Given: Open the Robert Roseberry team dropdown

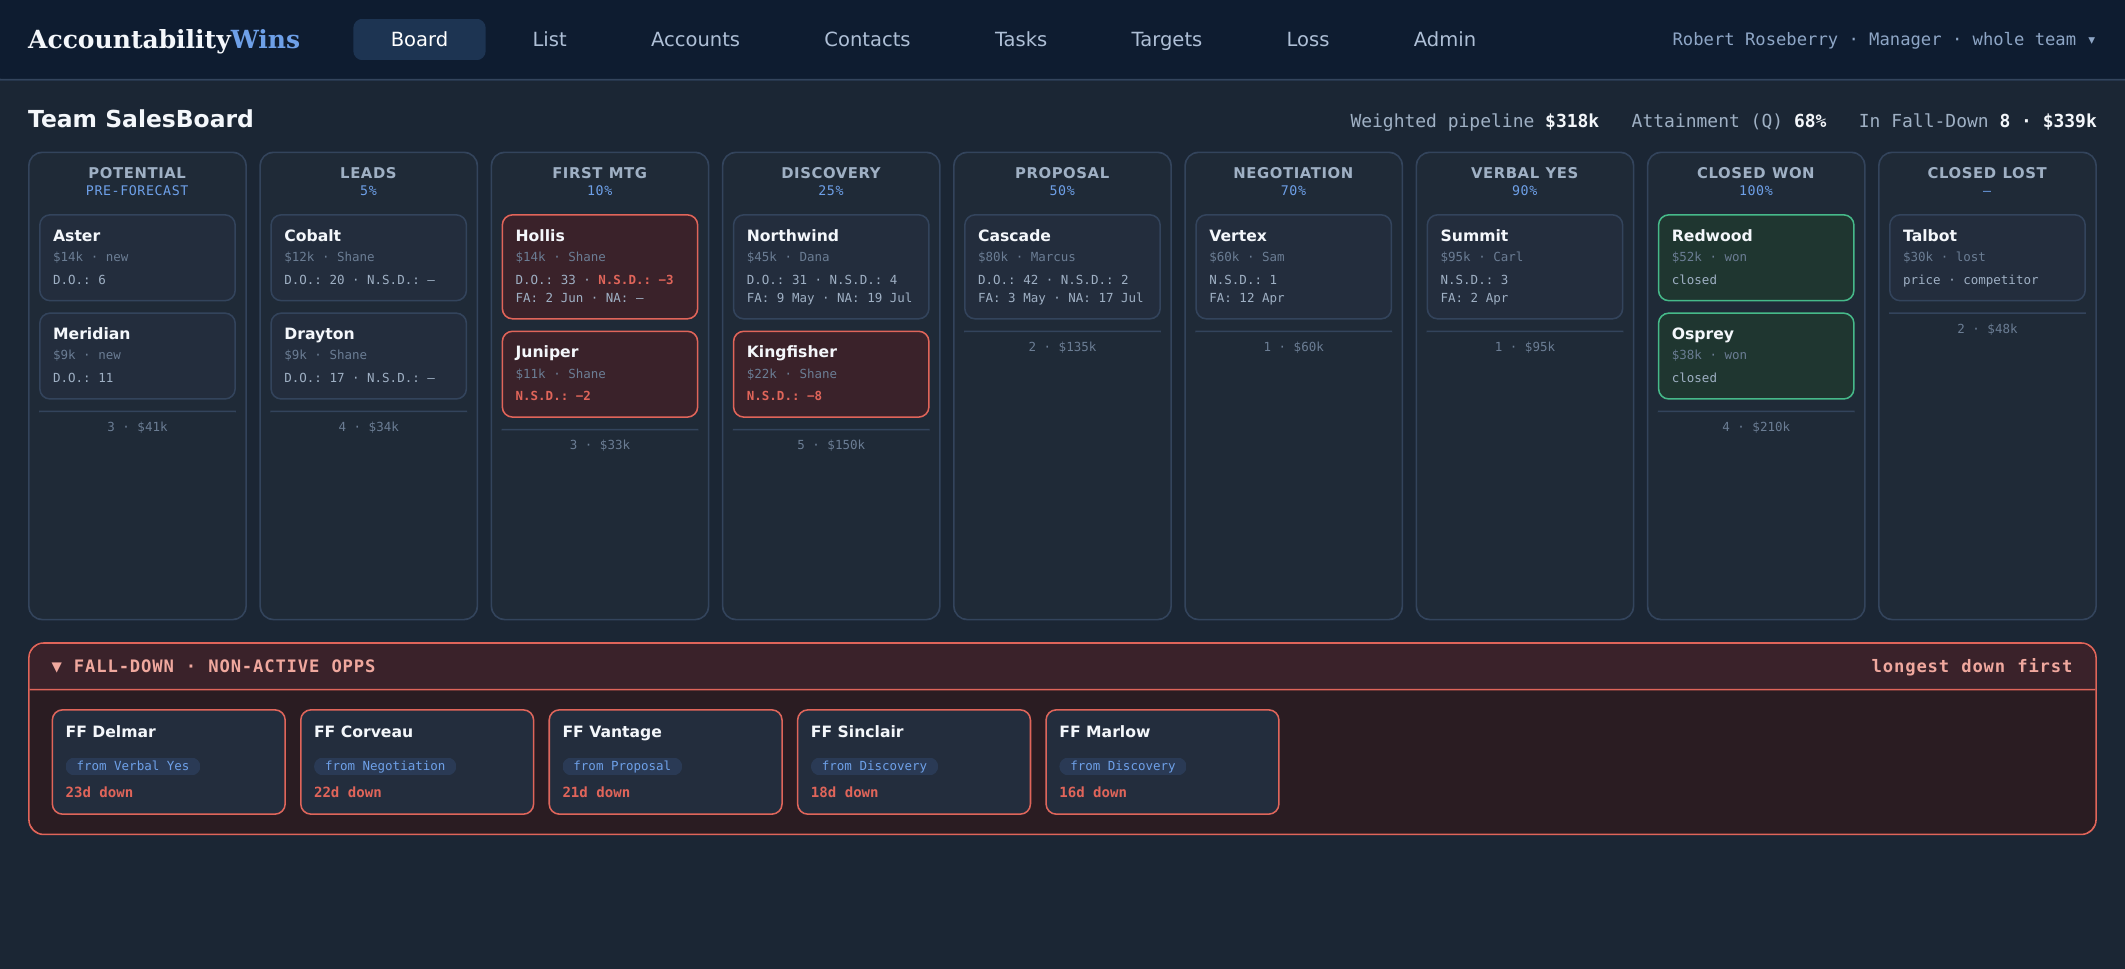Looking at the screenshot, I should click(x=1883, y=39).
